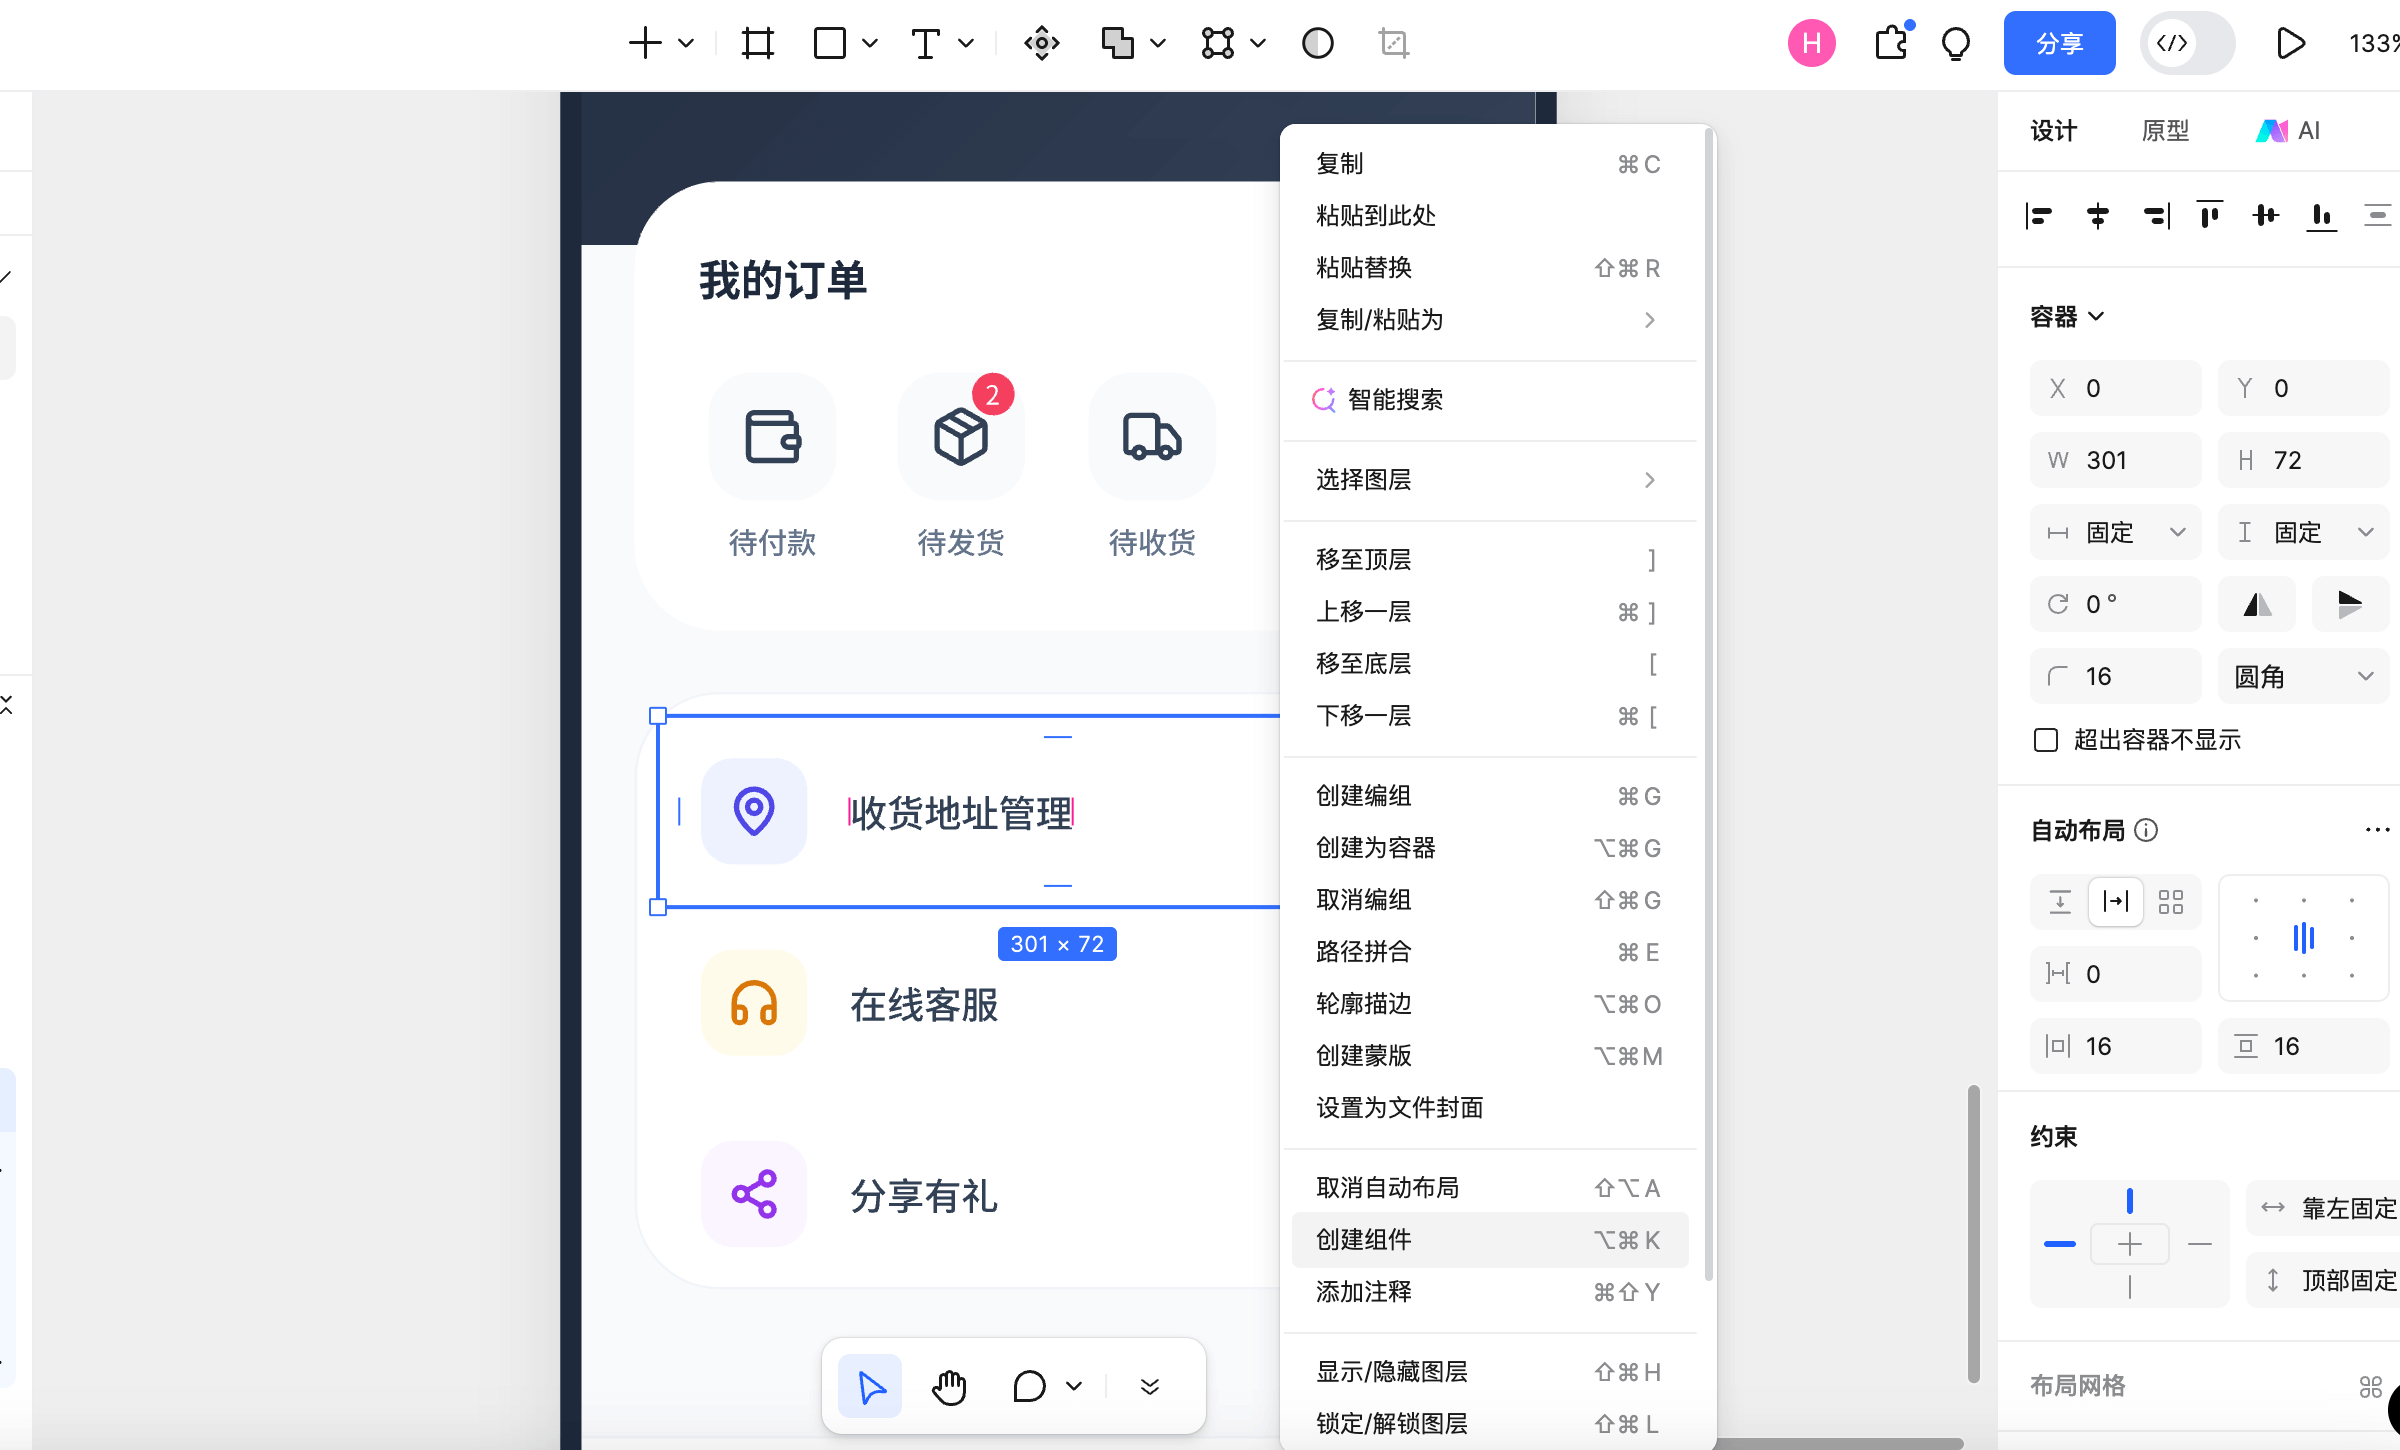Viewport: 2400px width, 1450px height.
Task: Click the 布局网格 grid settings icon
Action: coord(2373,1386)
